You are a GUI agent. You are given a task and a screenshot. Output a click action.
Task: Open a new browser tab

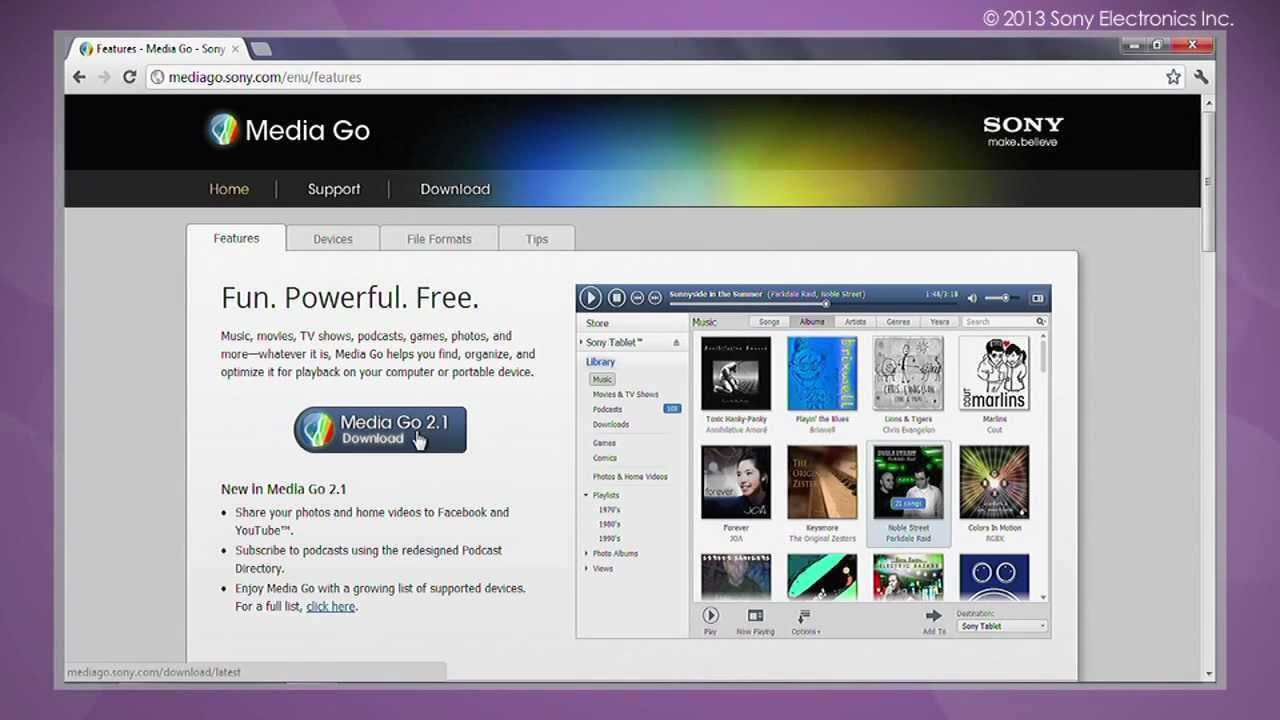click(x=261, y=49)
